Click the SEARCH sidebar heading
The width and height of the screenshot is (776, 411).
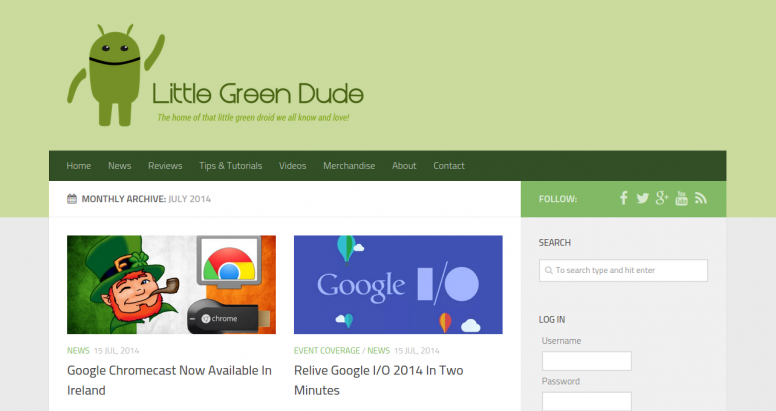pyautogui.click(x=555, y=243)
